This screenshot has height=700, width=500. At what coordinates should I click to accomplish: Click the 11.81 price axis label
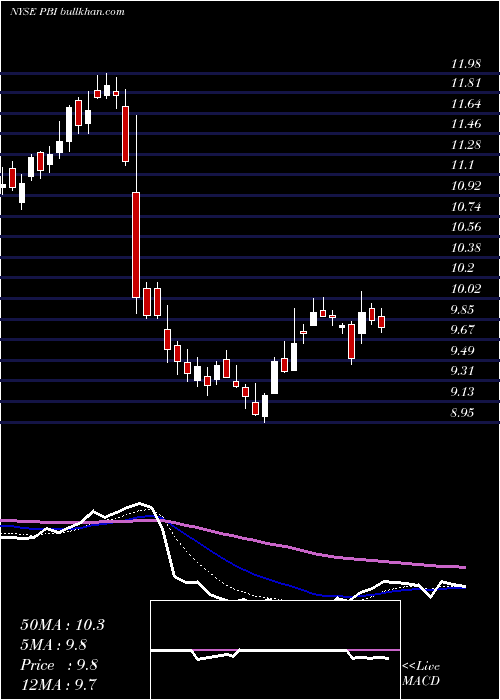tap(466, 83)
